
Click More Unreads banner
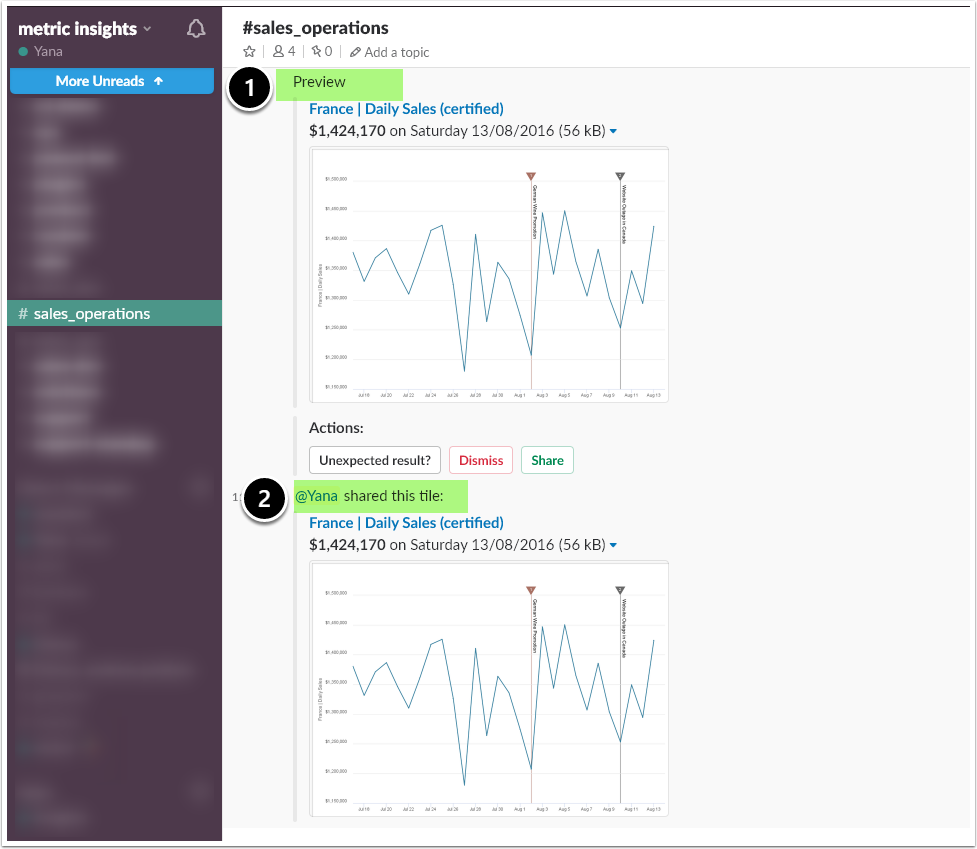pyautogui.click(x=112, y=81)
